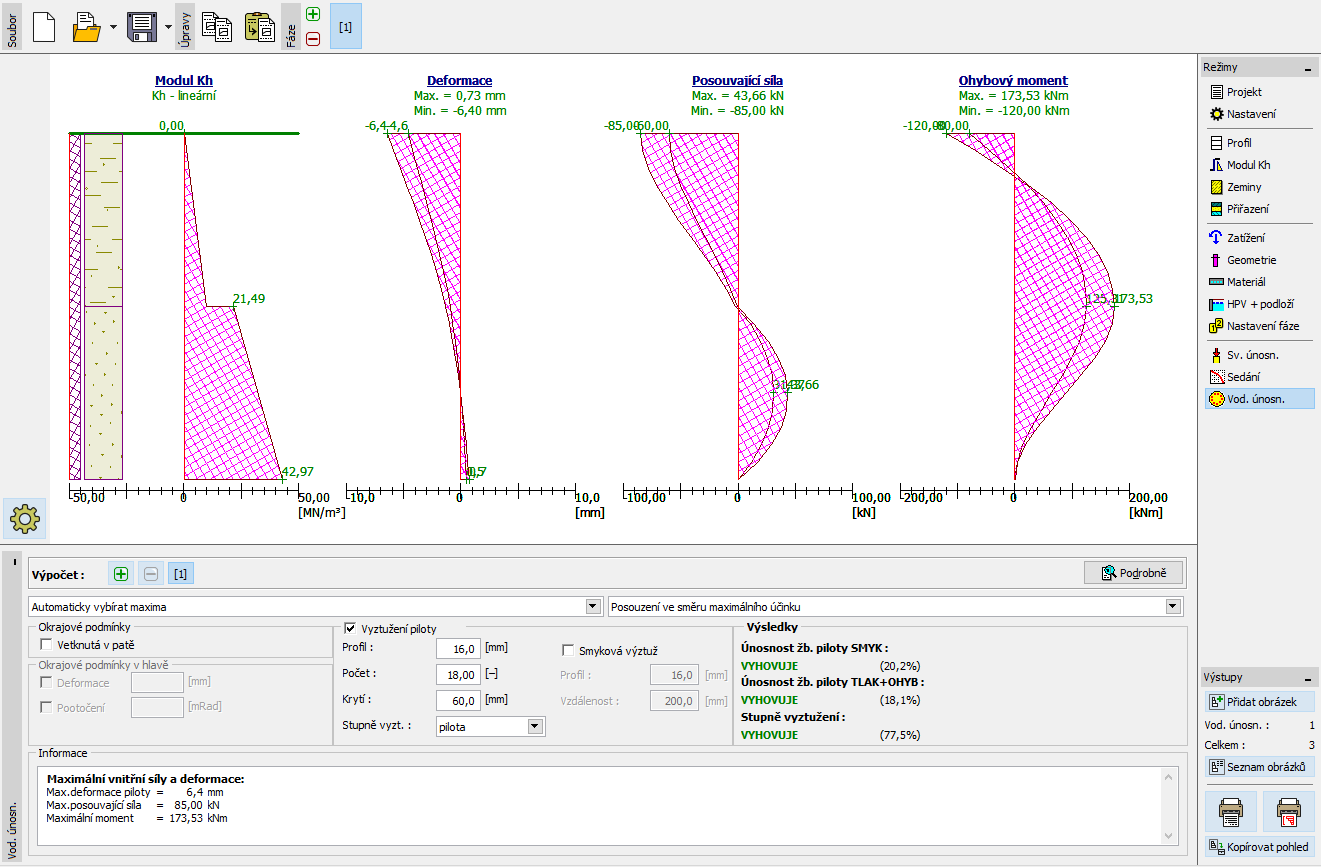The width and height of the screenshot is (1321, 867).
Task: Click the Úpravy toolbar label
Action: [183, 26]
